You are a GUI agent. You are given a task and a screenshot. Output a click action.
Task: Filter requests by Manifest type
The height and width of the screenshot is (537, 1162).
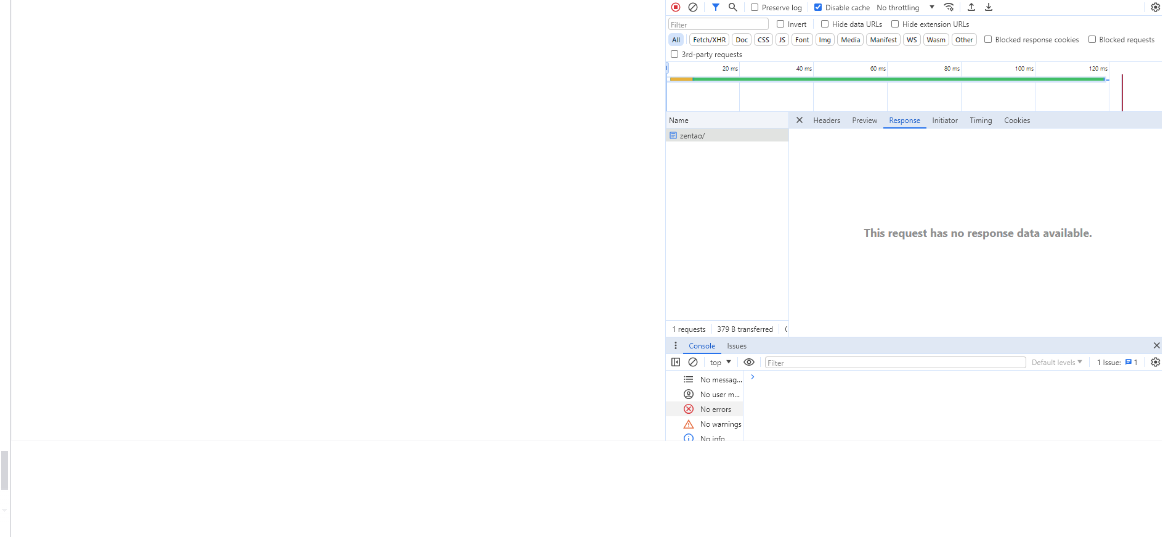tap(883, 40)
